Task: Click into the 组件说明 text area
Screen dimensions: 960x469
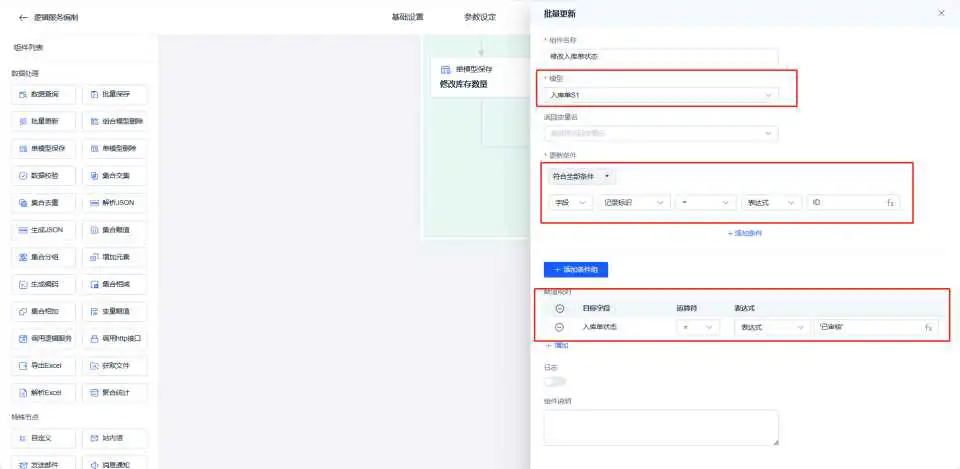Action: 661,427
